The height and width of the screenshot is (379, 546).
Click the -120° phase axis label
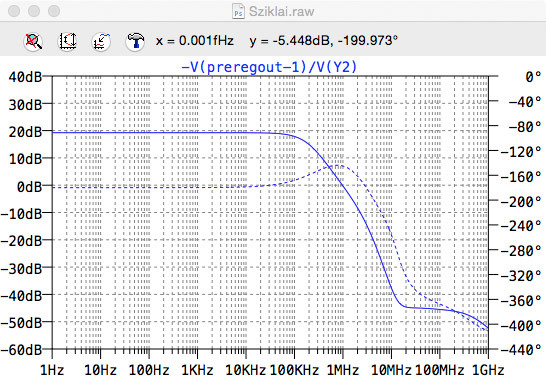(521, 152)
